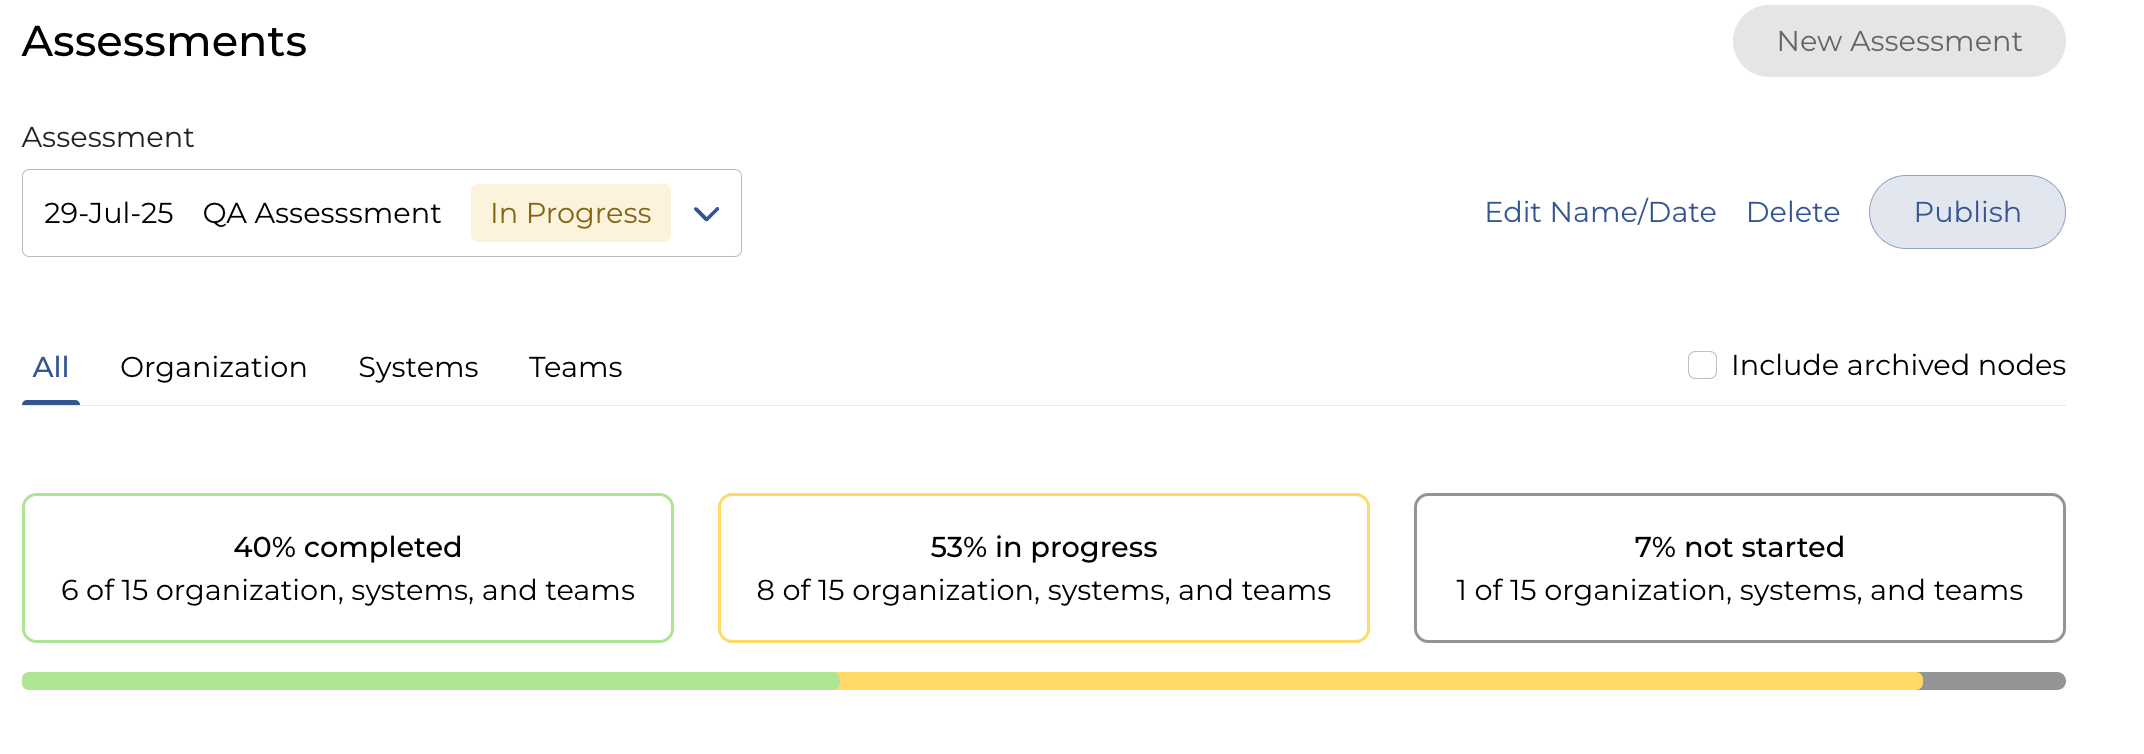The width and height of the screenshot is (2144, 754).
Task: Click the 29-Jul-25 date in the assessment selector
Action: 108,213
